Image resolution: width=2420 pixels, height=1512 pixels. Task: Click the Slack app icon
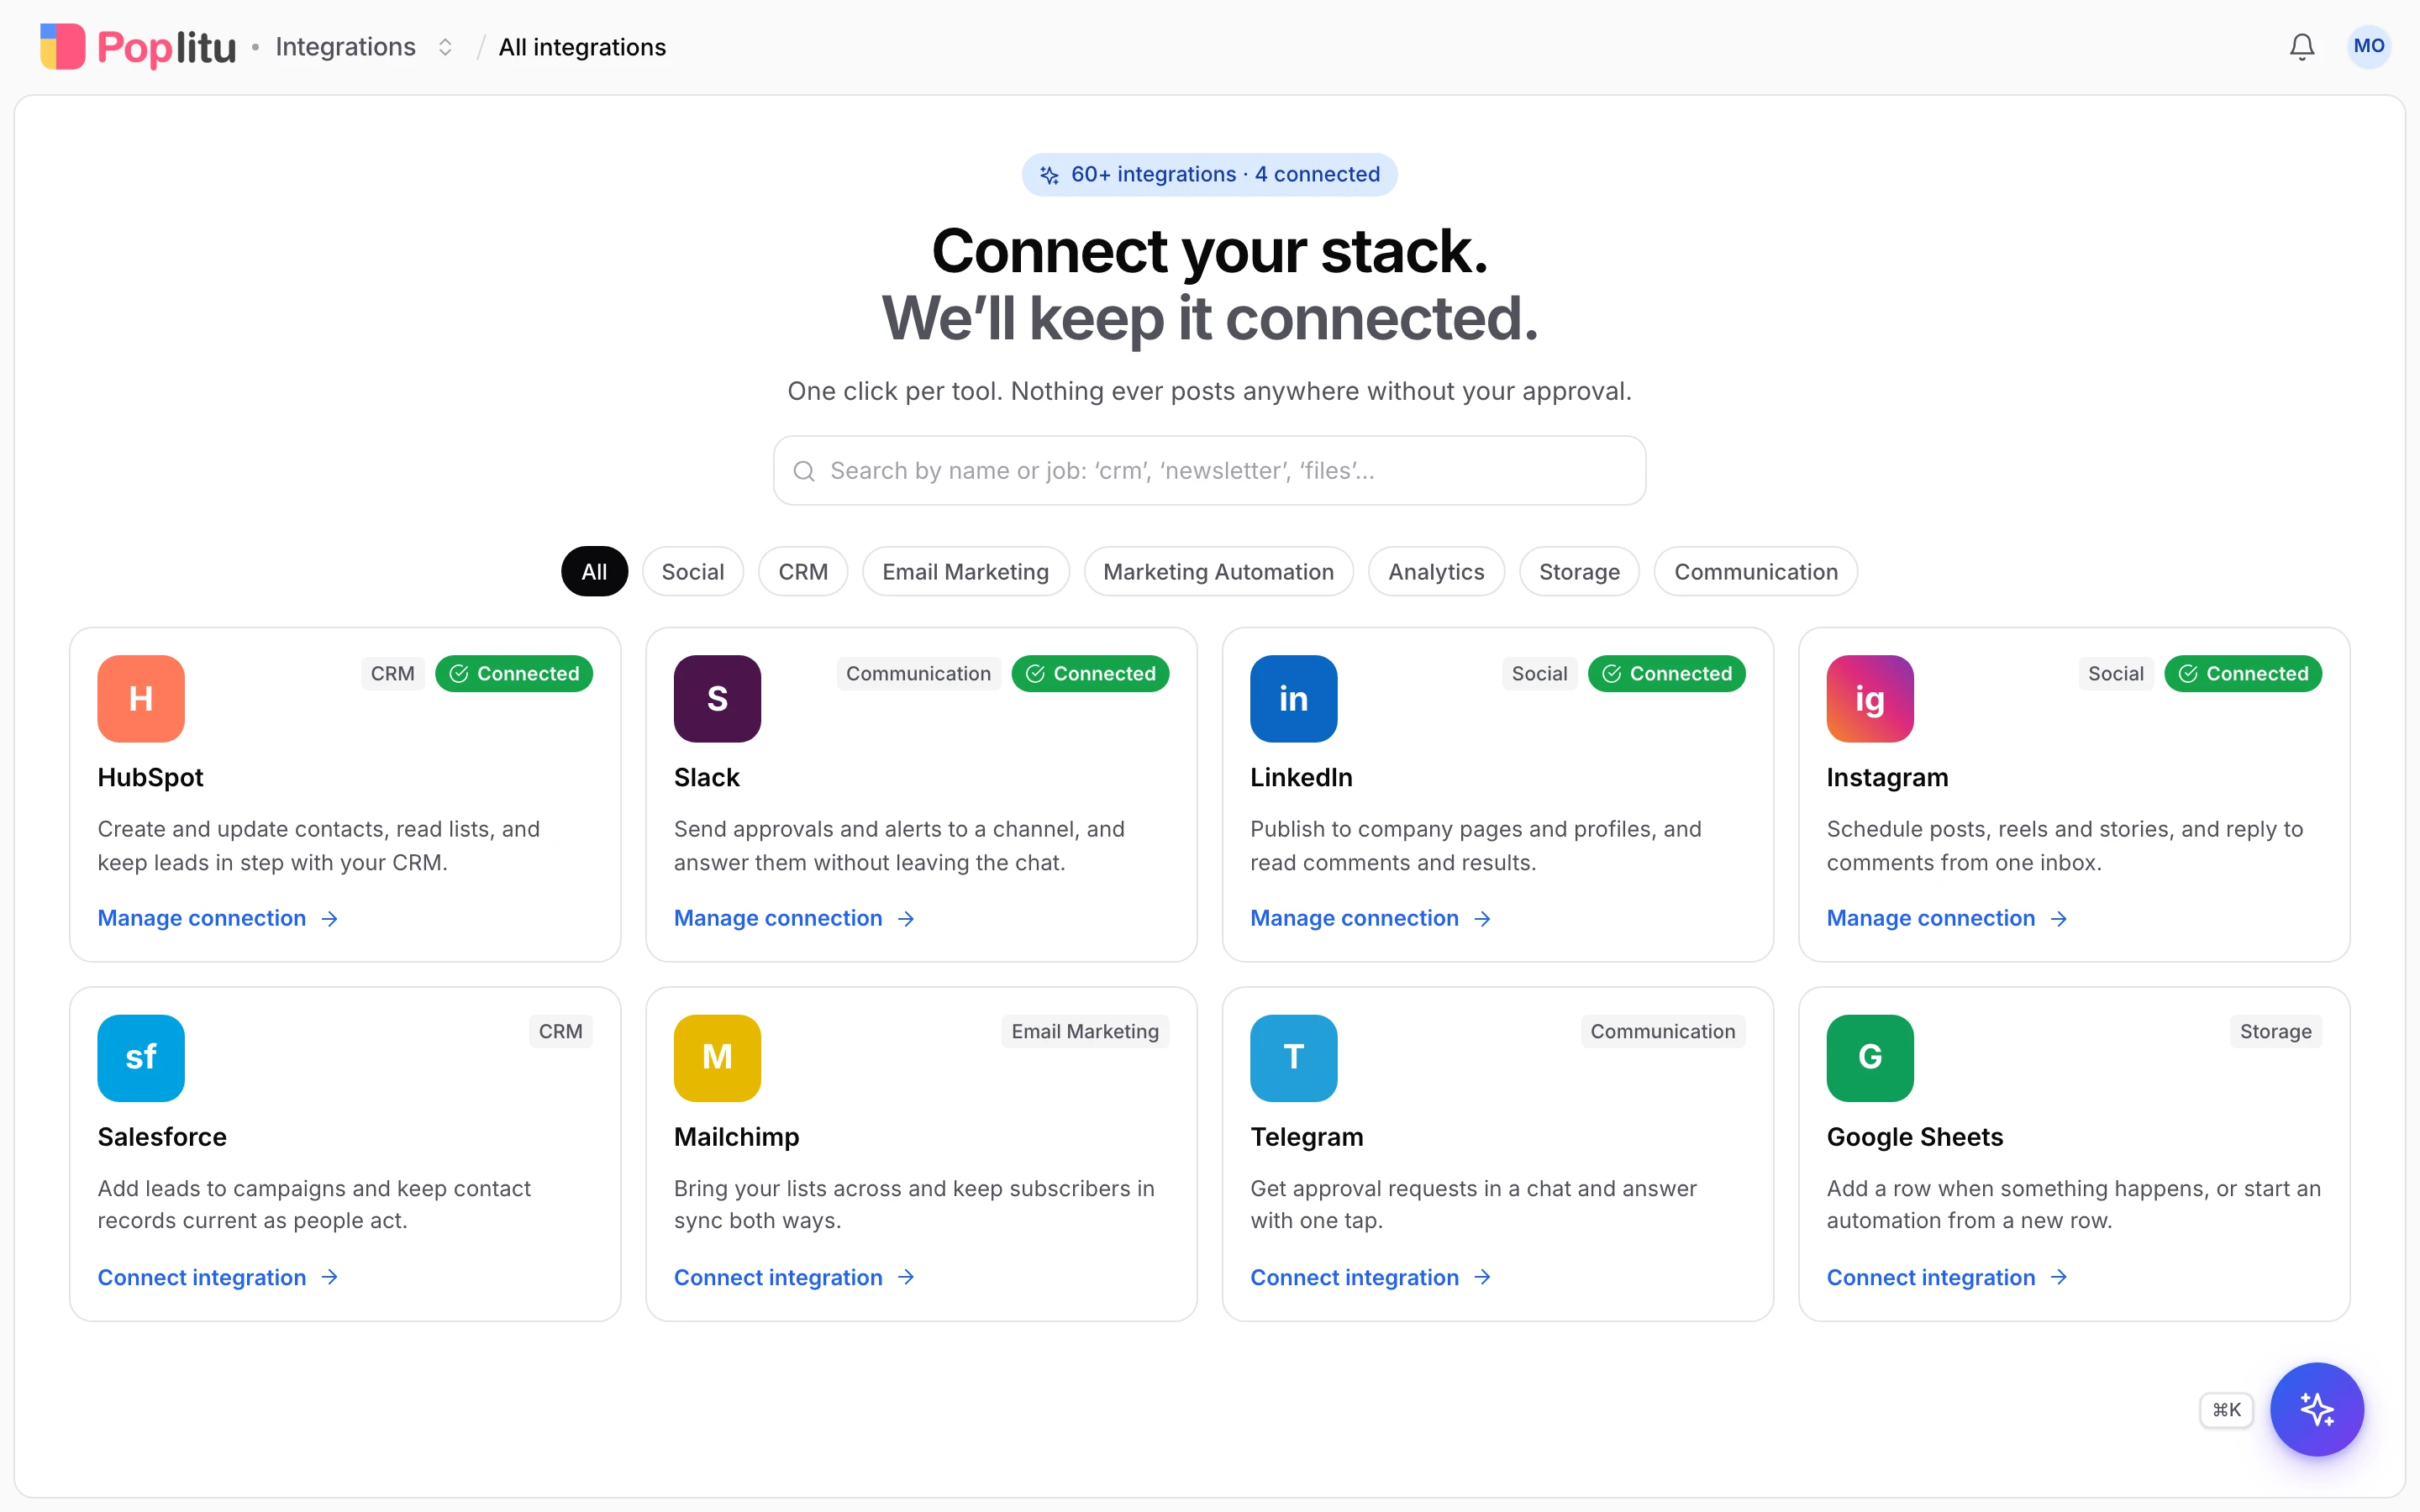[717, 698]
